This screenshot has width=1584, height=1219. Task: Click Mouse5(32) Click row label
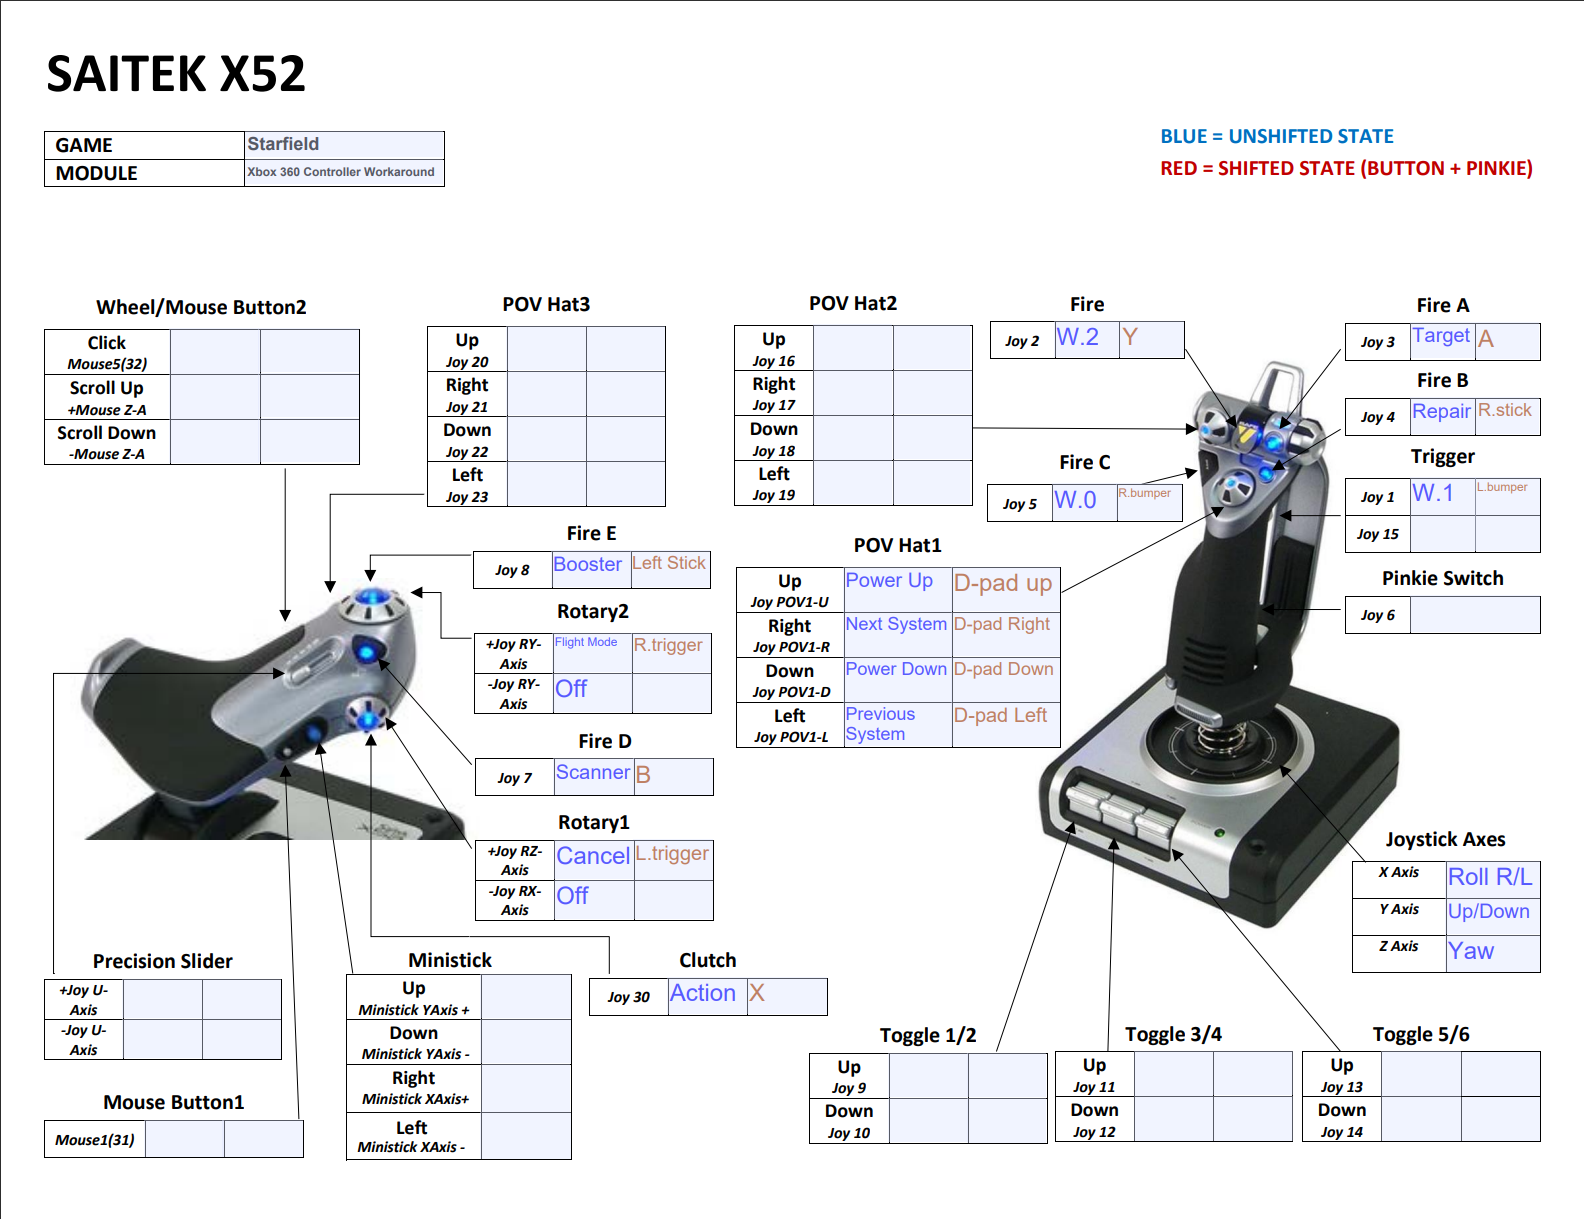pyautogui.click(x=107, y=352)
